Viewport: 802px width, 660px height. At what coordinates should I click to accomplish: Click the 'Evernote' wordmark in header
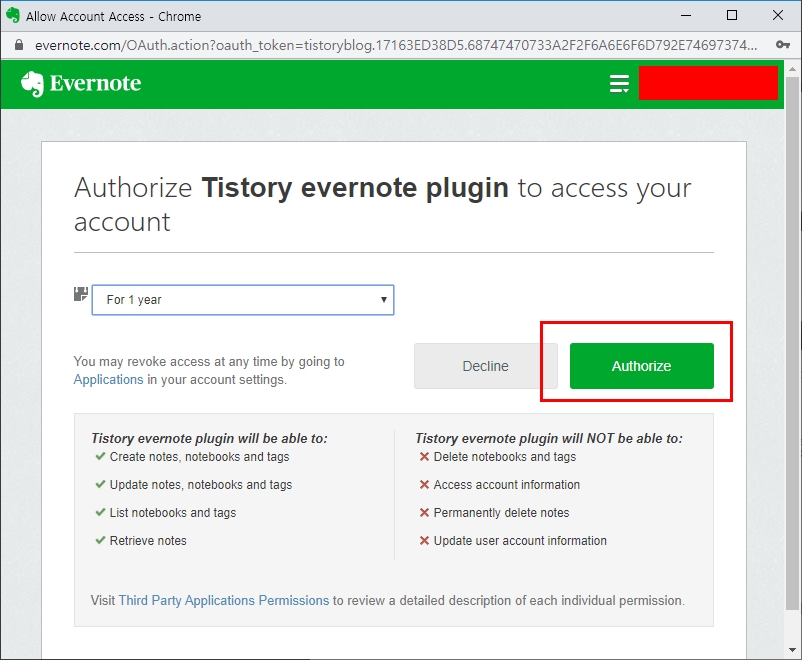tap(96, 83)
